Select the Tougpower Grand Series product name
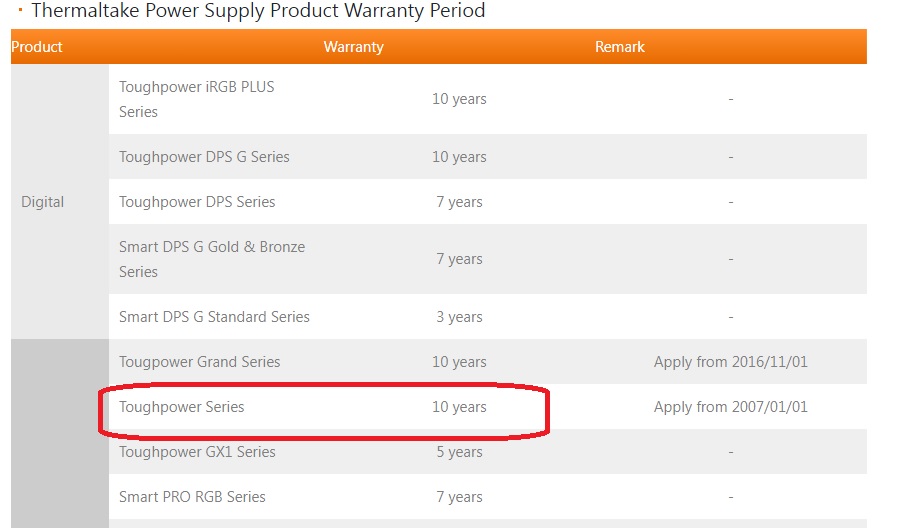 coord(199,362)
